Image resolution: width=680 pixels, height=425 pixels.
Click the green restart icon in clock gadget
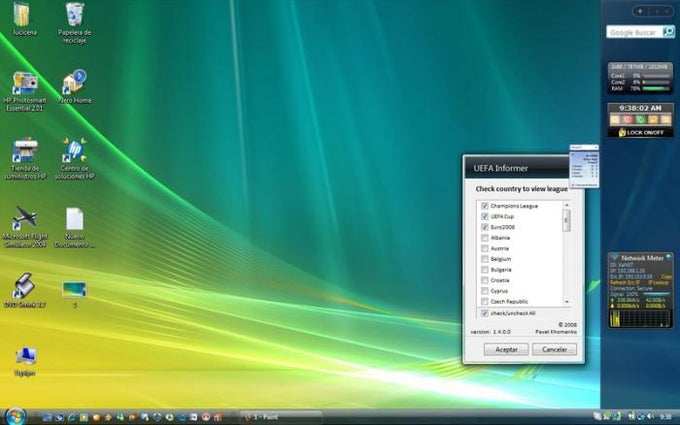(x=640, y=119)
